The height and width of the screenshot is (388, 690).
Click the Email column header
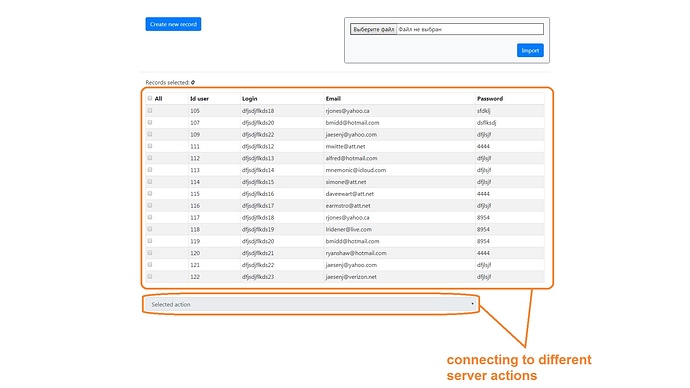coord(333,99)
